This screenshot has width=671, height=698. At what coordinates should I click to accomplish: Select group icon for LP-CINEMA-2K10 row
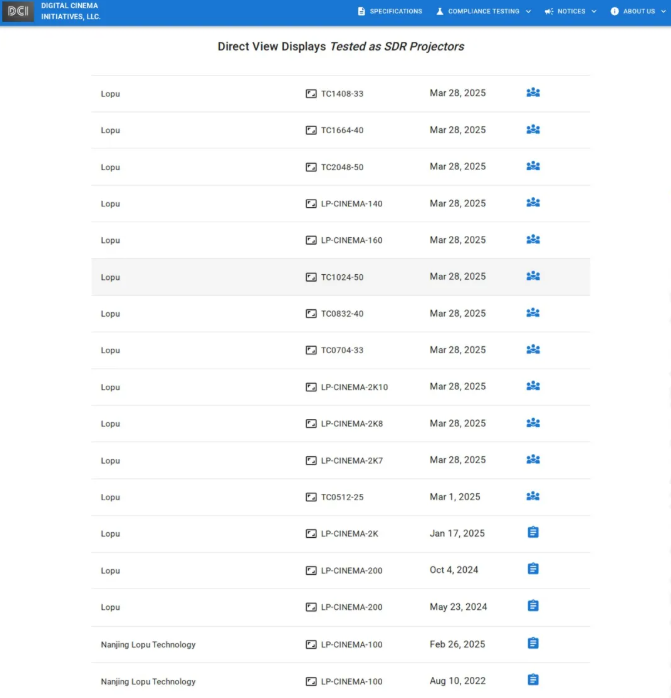click(x=533, y=386)
